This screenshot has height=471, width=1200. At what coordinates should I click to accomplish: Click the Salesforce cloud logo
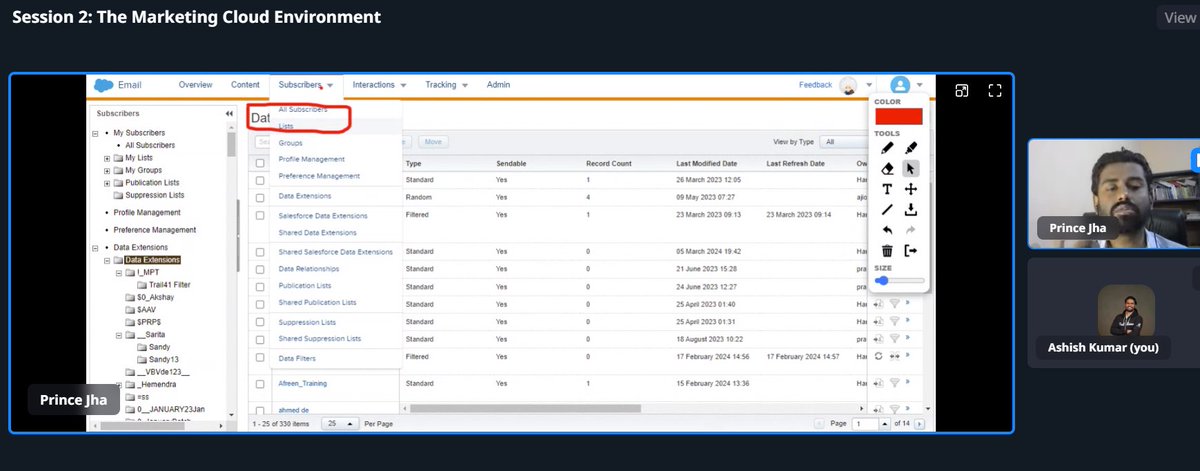pyautogui.click(x=102, y=85)
